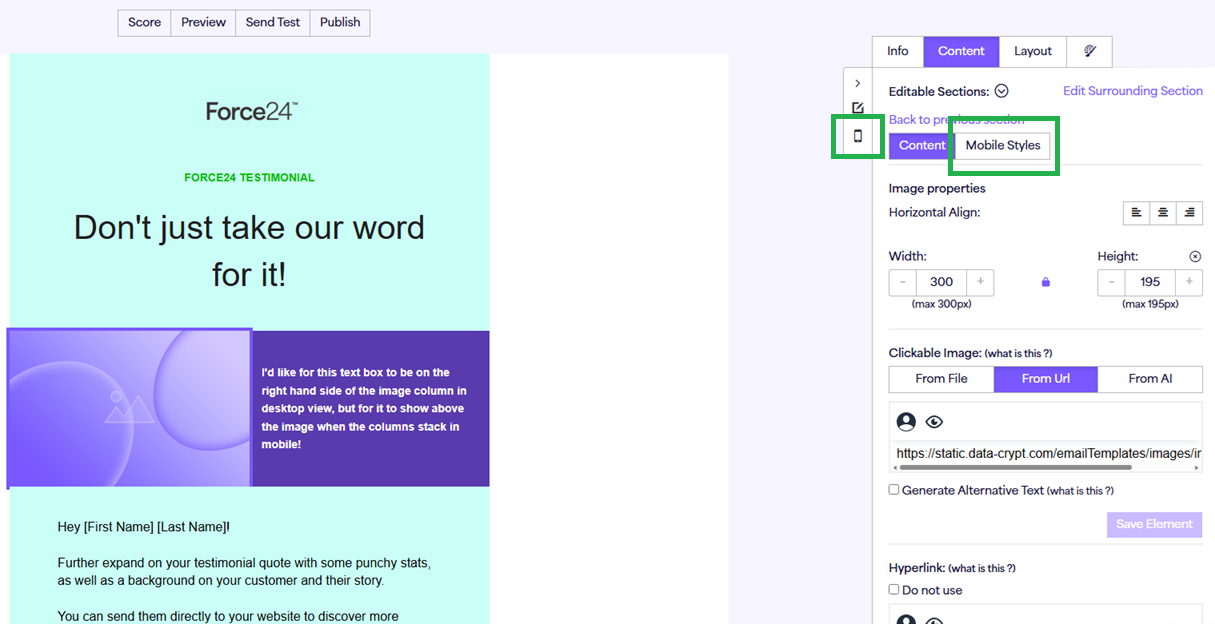Choose the From Url image source
The width and height of the screenshot is (1215, 624).
coord(1046,379)
